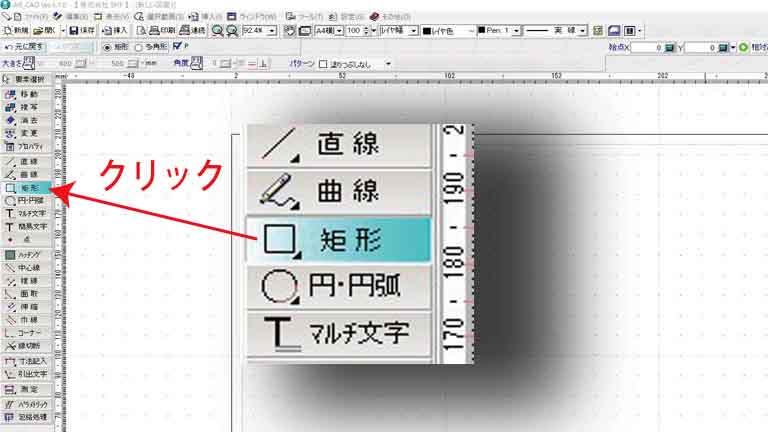Click the 元に戻す undo button
This screenshot has width=768, height=432.
24,47
